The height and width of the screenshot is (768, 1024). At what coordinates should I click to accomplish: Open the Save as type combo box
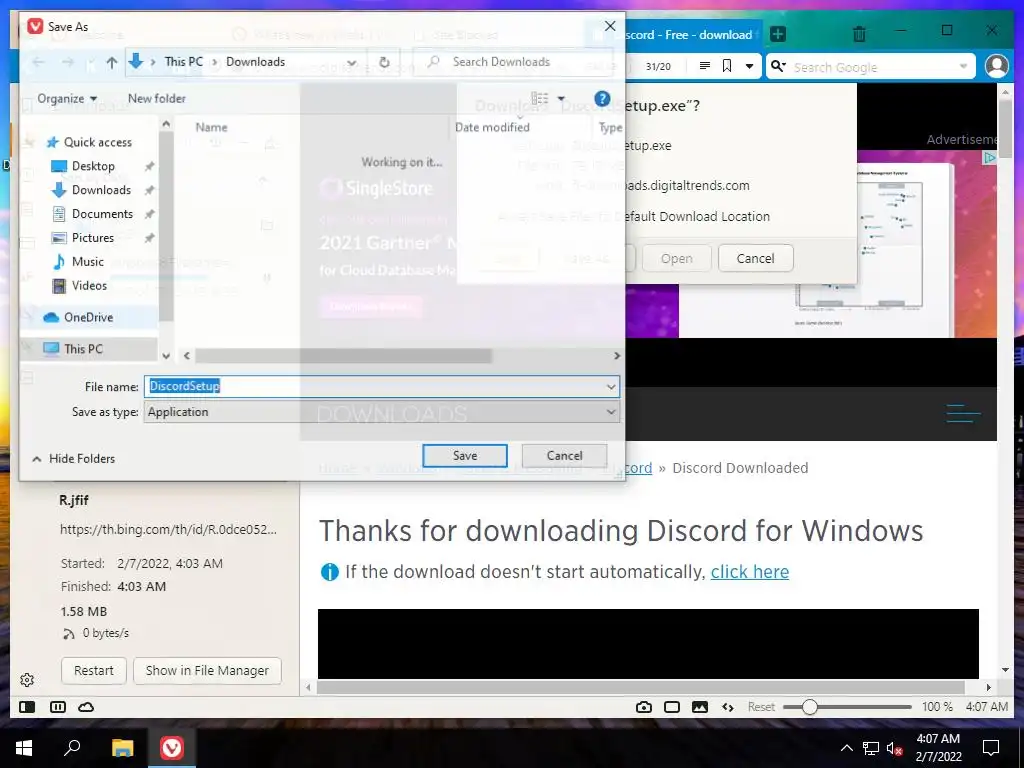(x=381, y=412)
